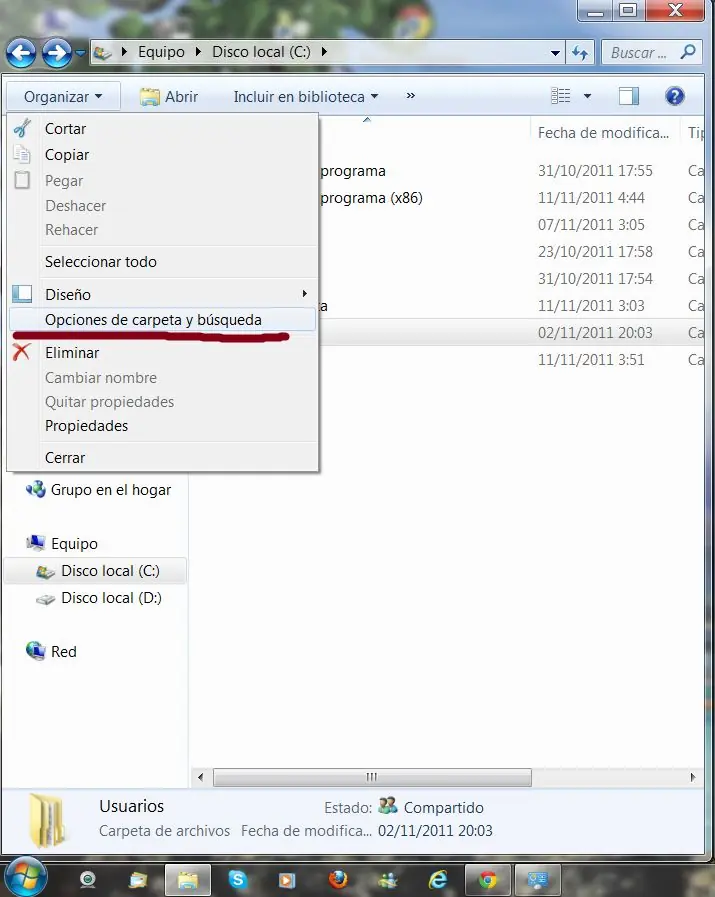
Task: Click the scissors icon beside Cortar
Action: coord(22,128)
